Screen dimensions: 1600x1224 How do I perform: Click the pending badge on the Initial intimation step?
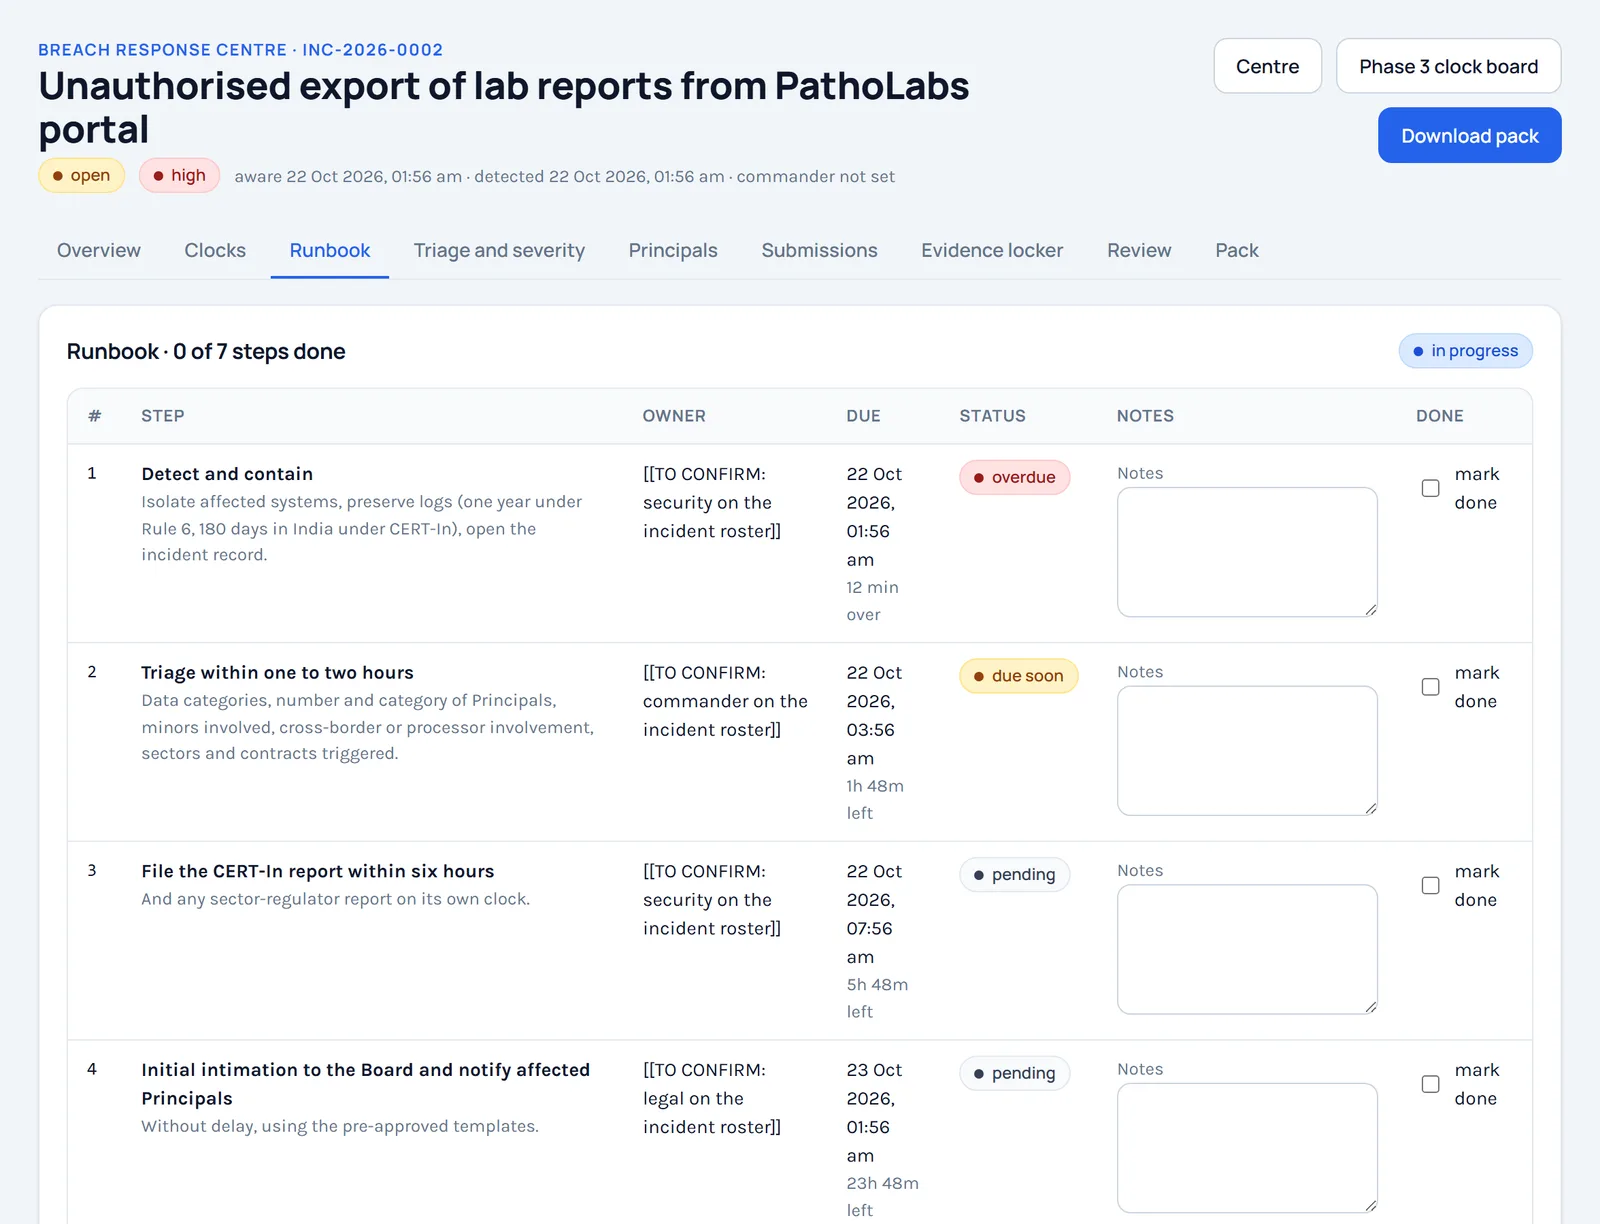click(1014, 1073)
